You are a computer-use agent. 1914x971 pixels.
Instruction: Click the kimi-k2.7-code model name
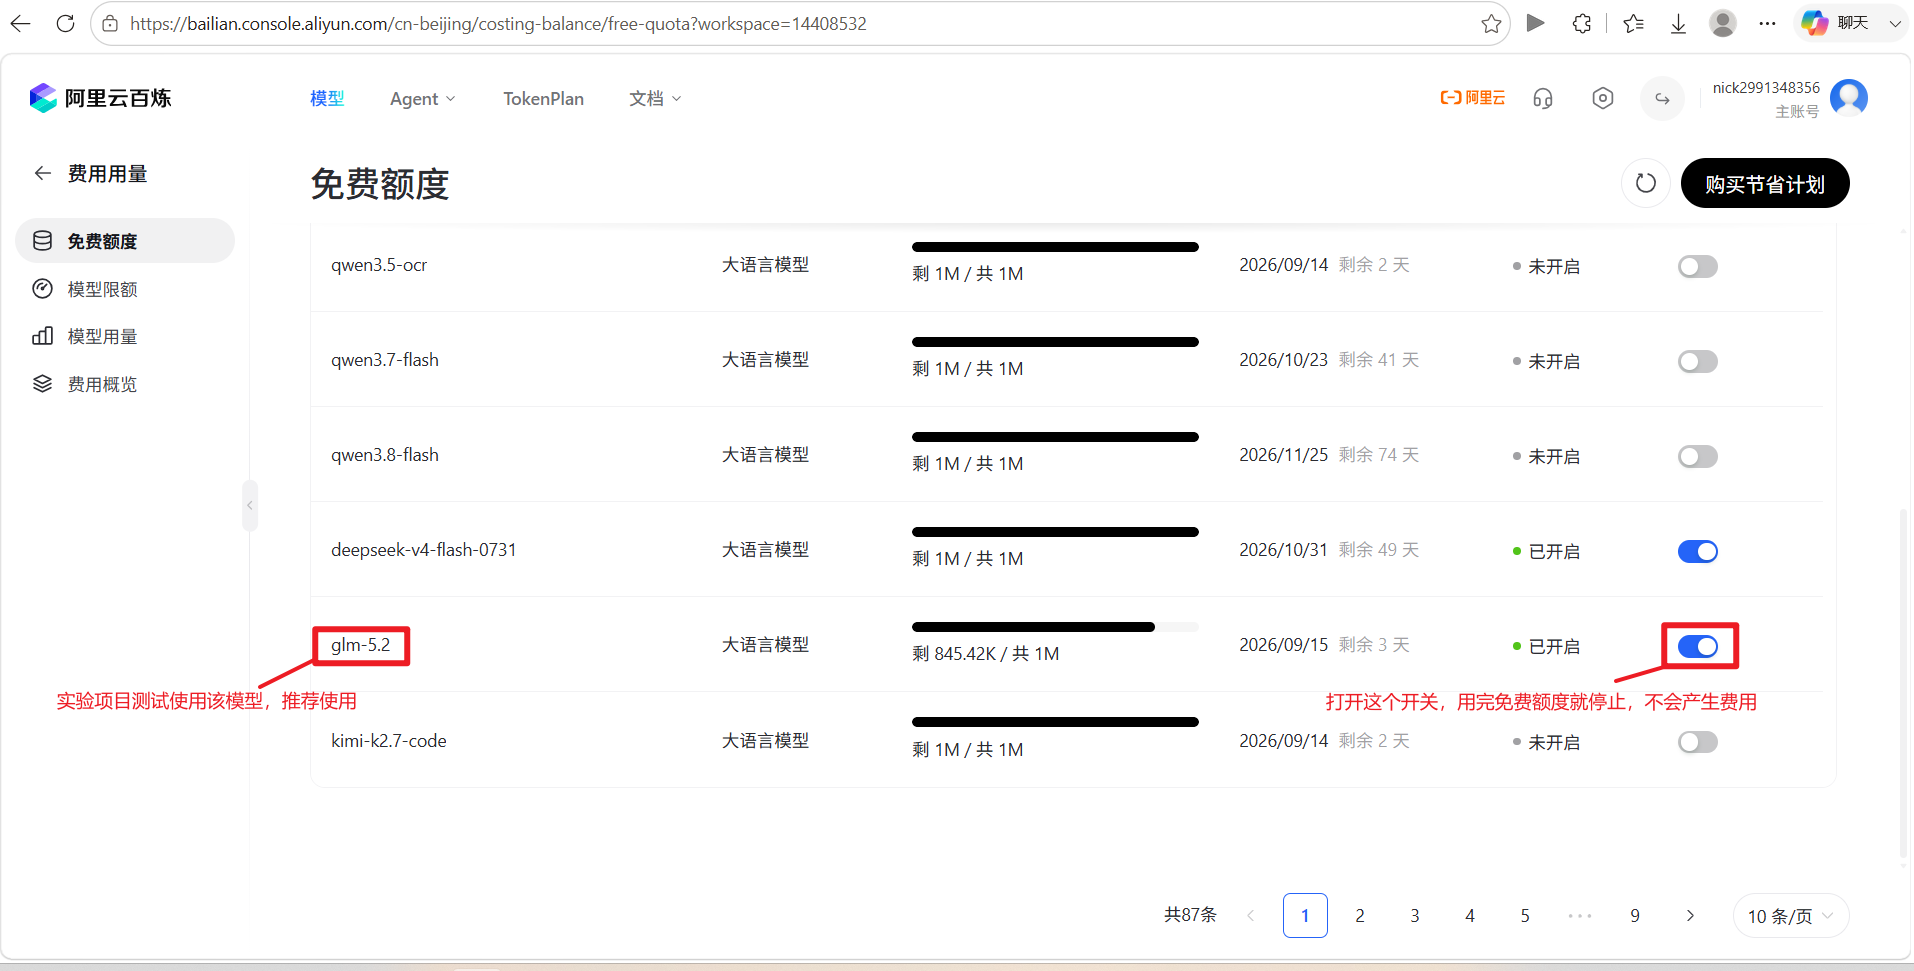click(389, 741)
